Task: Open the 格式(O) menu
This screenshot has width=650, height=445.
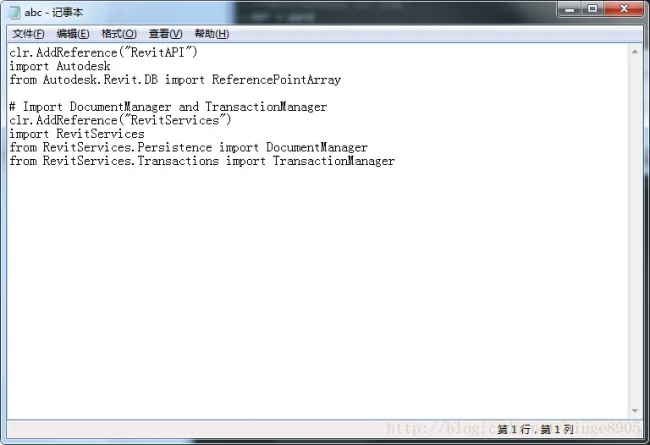Action: 119,34
